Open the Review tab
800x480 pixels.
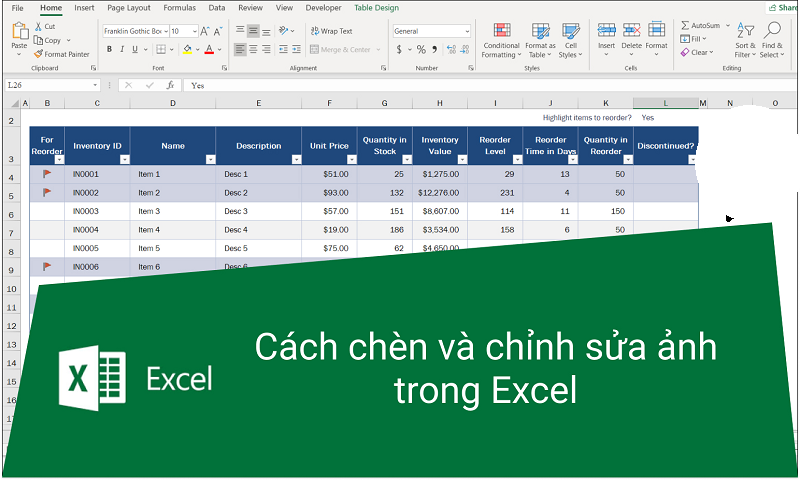pos(251,8)
